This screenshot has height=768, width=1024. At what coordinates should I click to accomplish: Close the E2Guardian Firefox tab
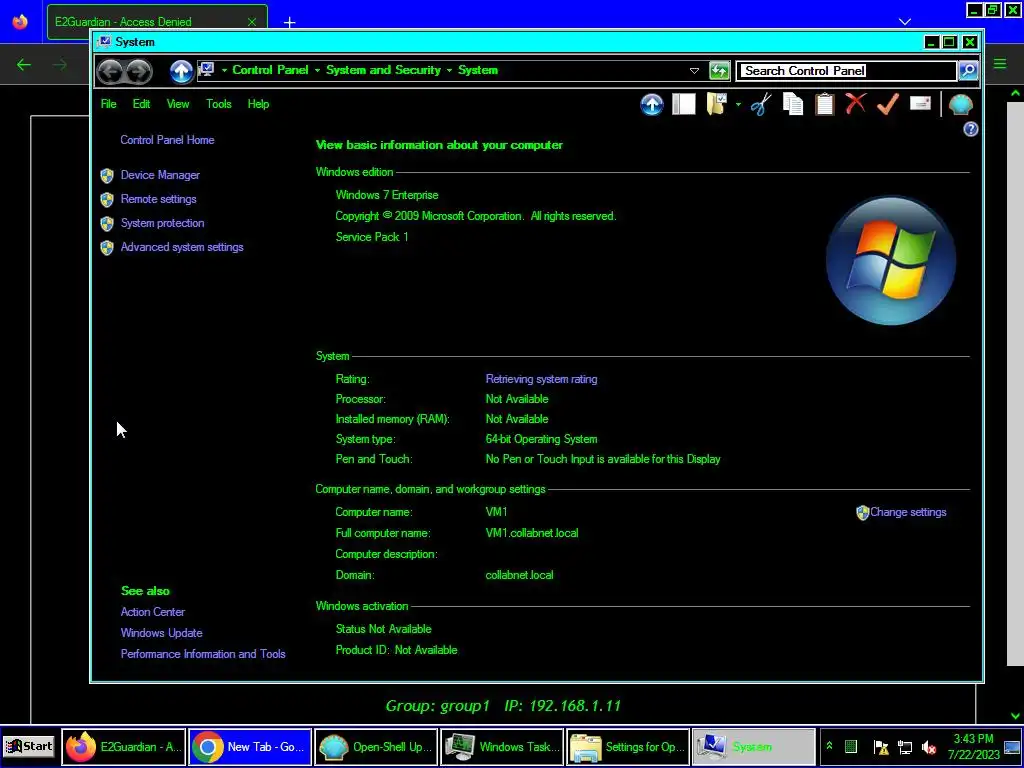tap(252, 22)
